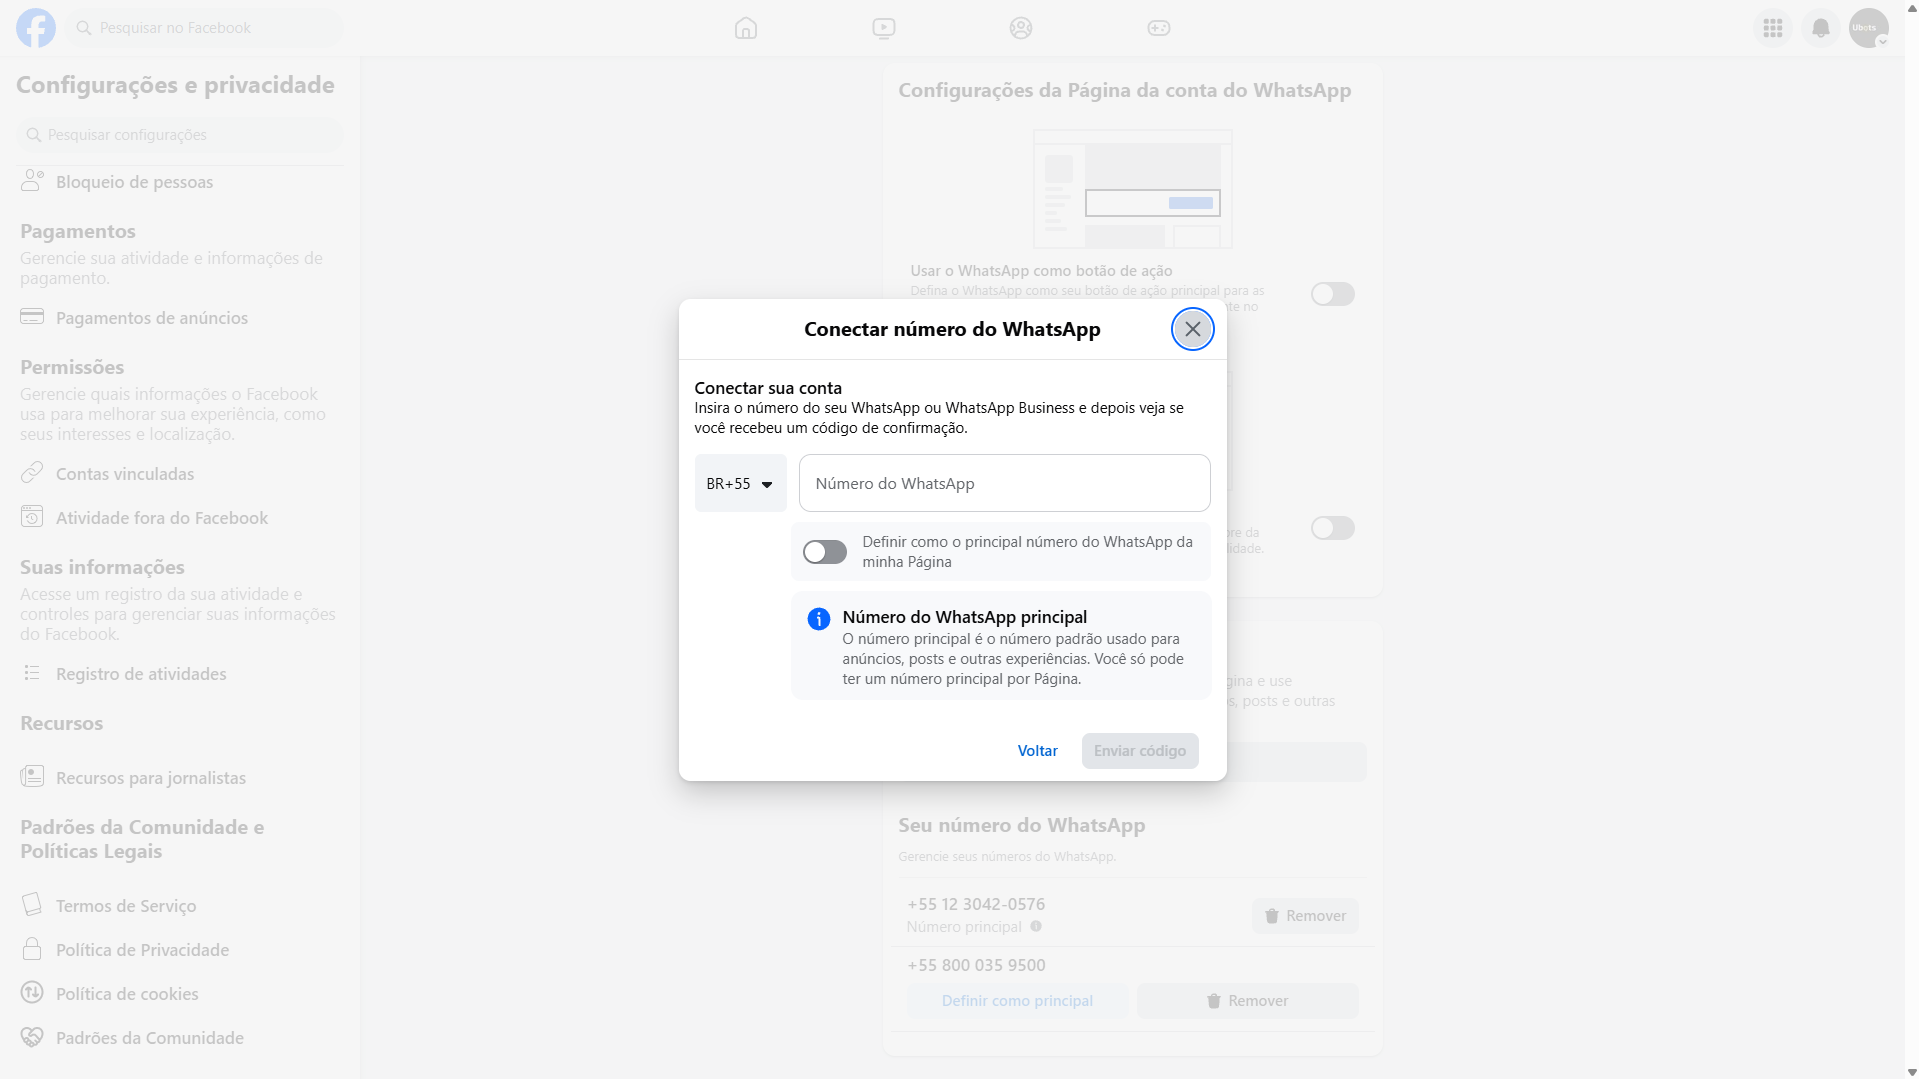Click the WhatsApp action button preview illustration

(x=1132, y=189)
